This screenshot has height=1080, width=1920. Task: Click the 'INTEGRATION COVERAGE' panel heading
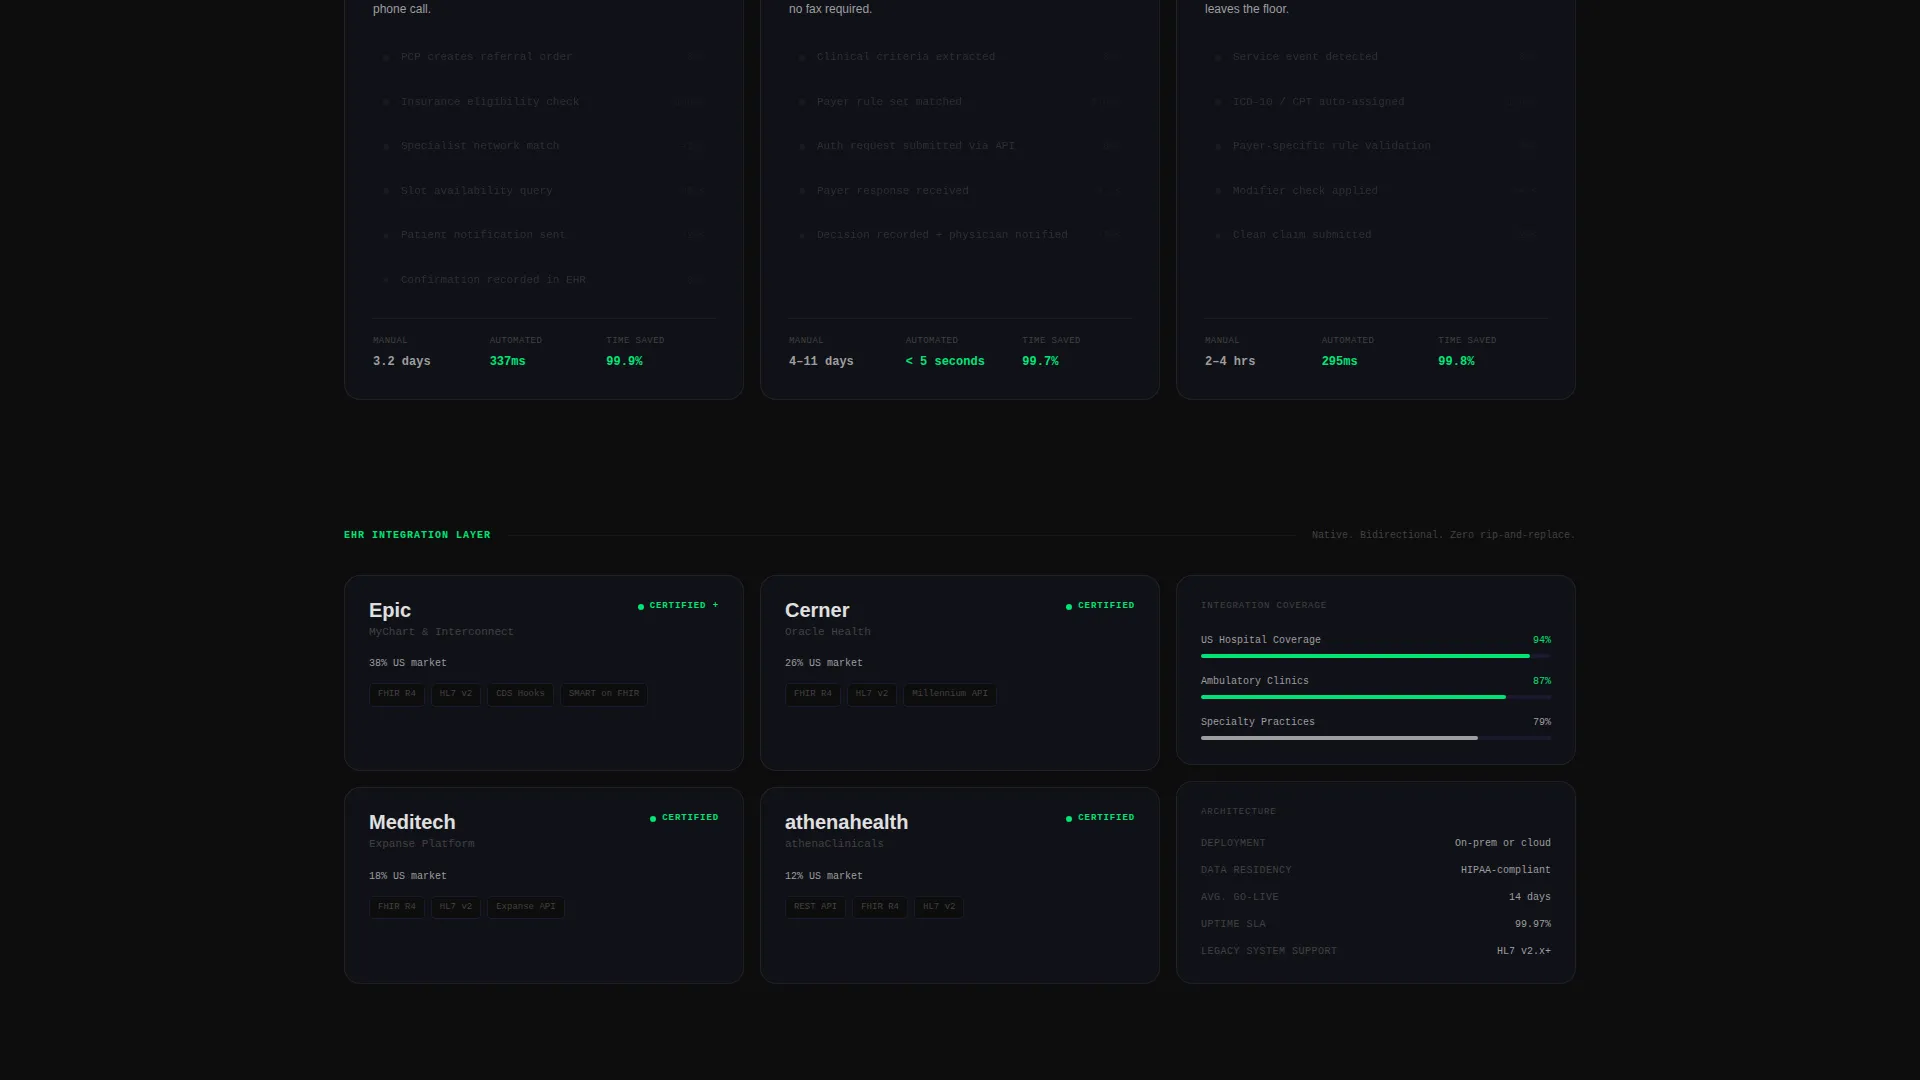point(1263,606)
